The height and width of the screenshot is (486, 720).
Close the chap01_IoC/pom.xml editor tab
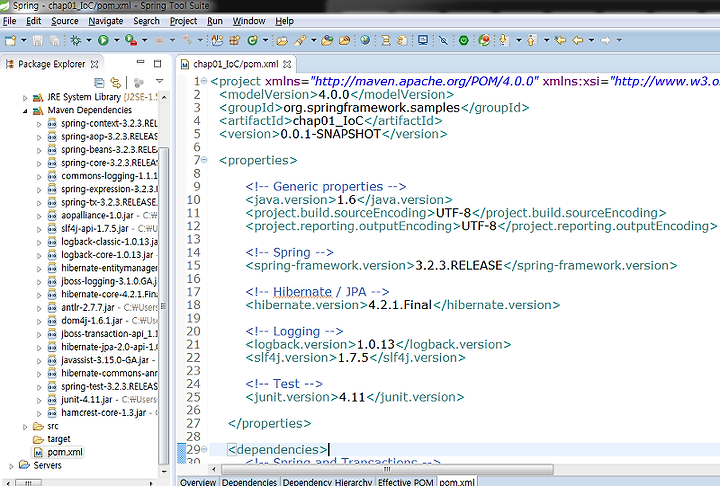pos(287,64)
